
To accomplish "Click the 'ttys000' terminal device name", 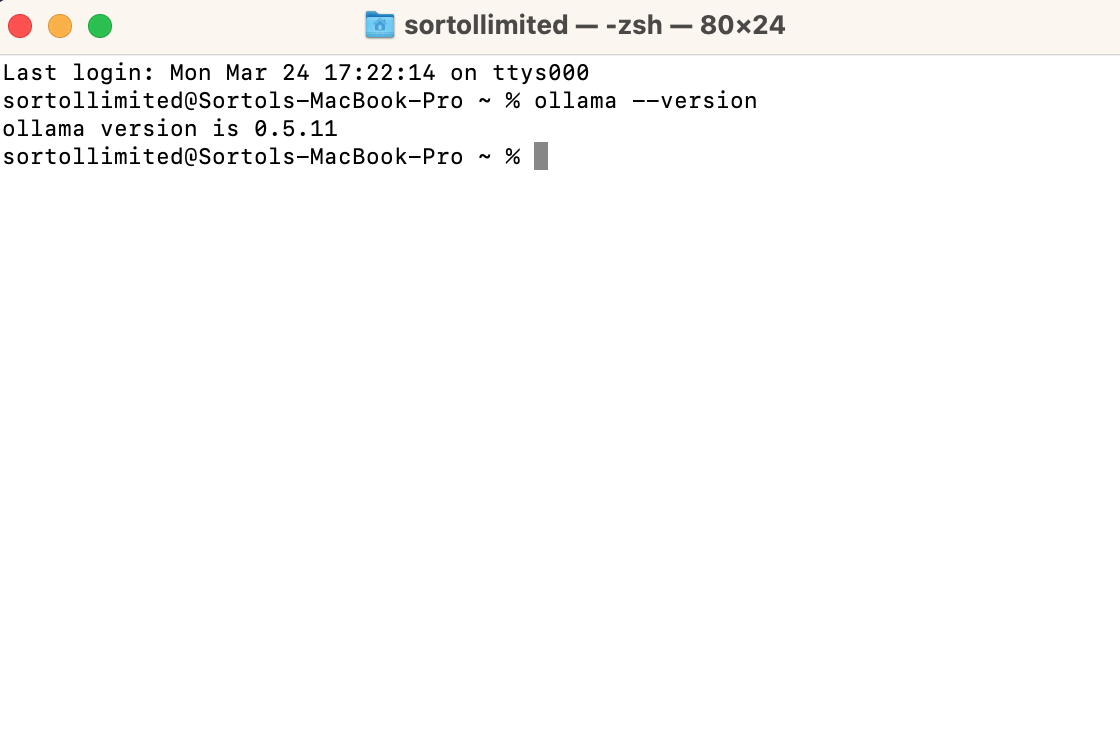I will click(541, 72).
